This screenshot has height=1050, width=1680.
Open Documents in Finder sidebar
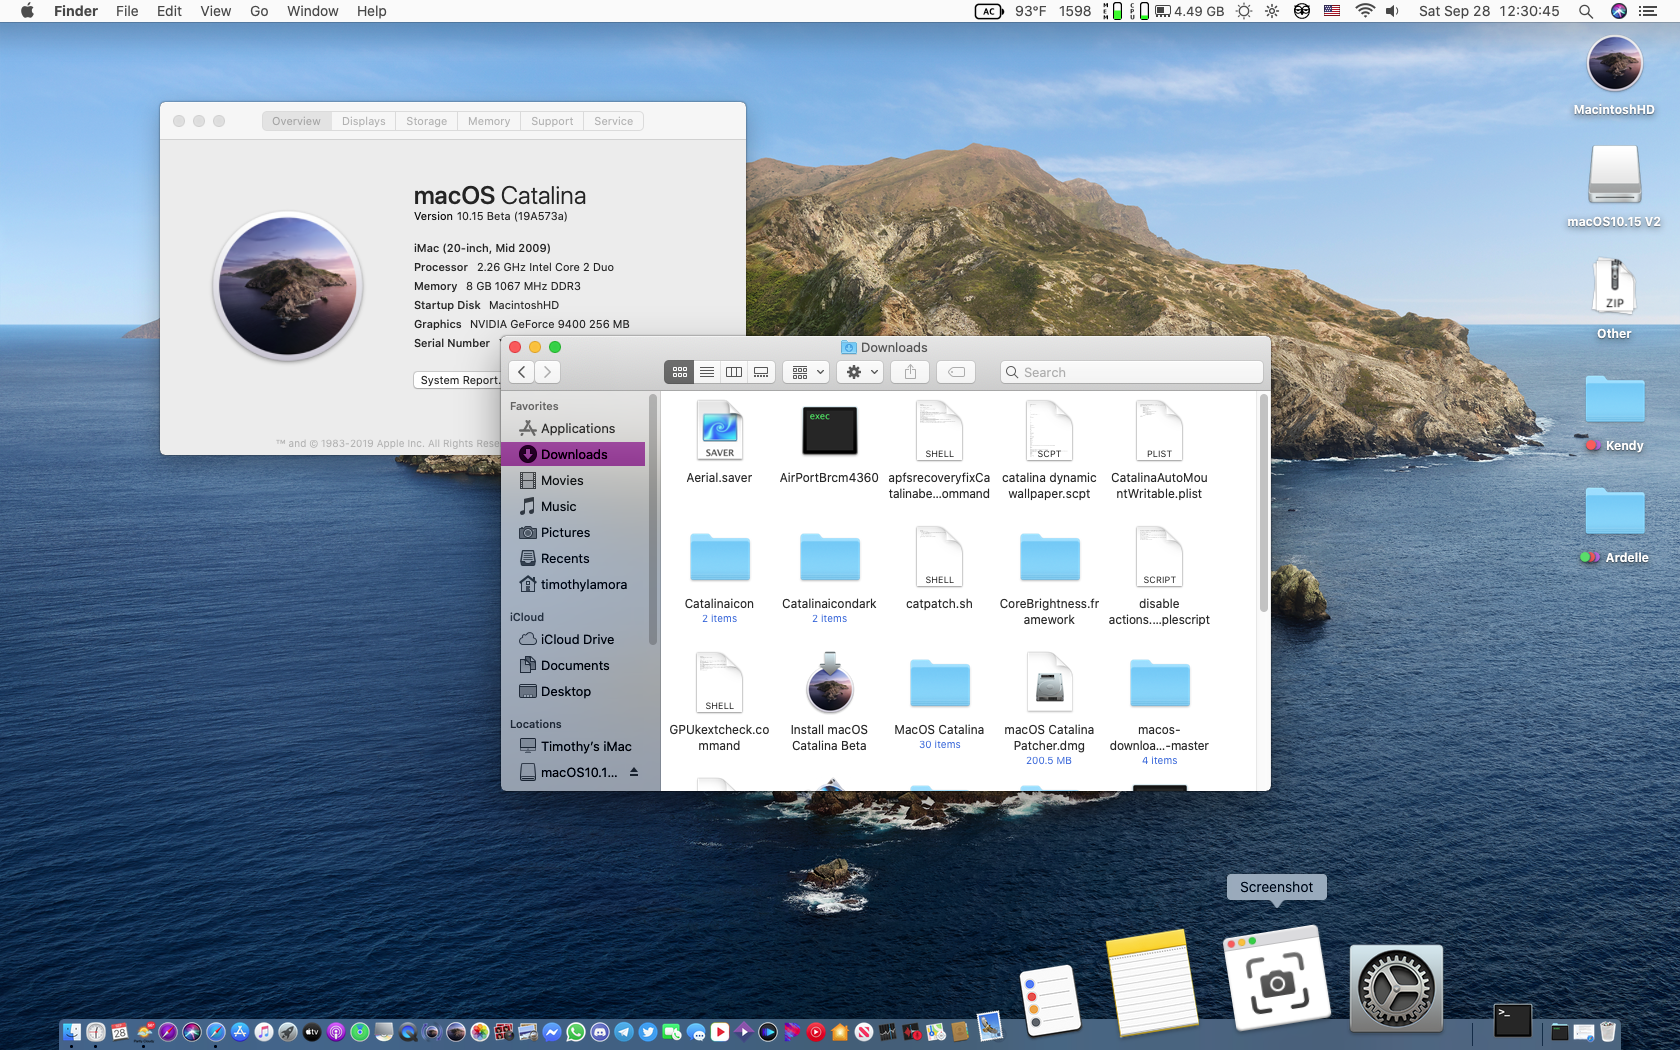coord(573,665)
